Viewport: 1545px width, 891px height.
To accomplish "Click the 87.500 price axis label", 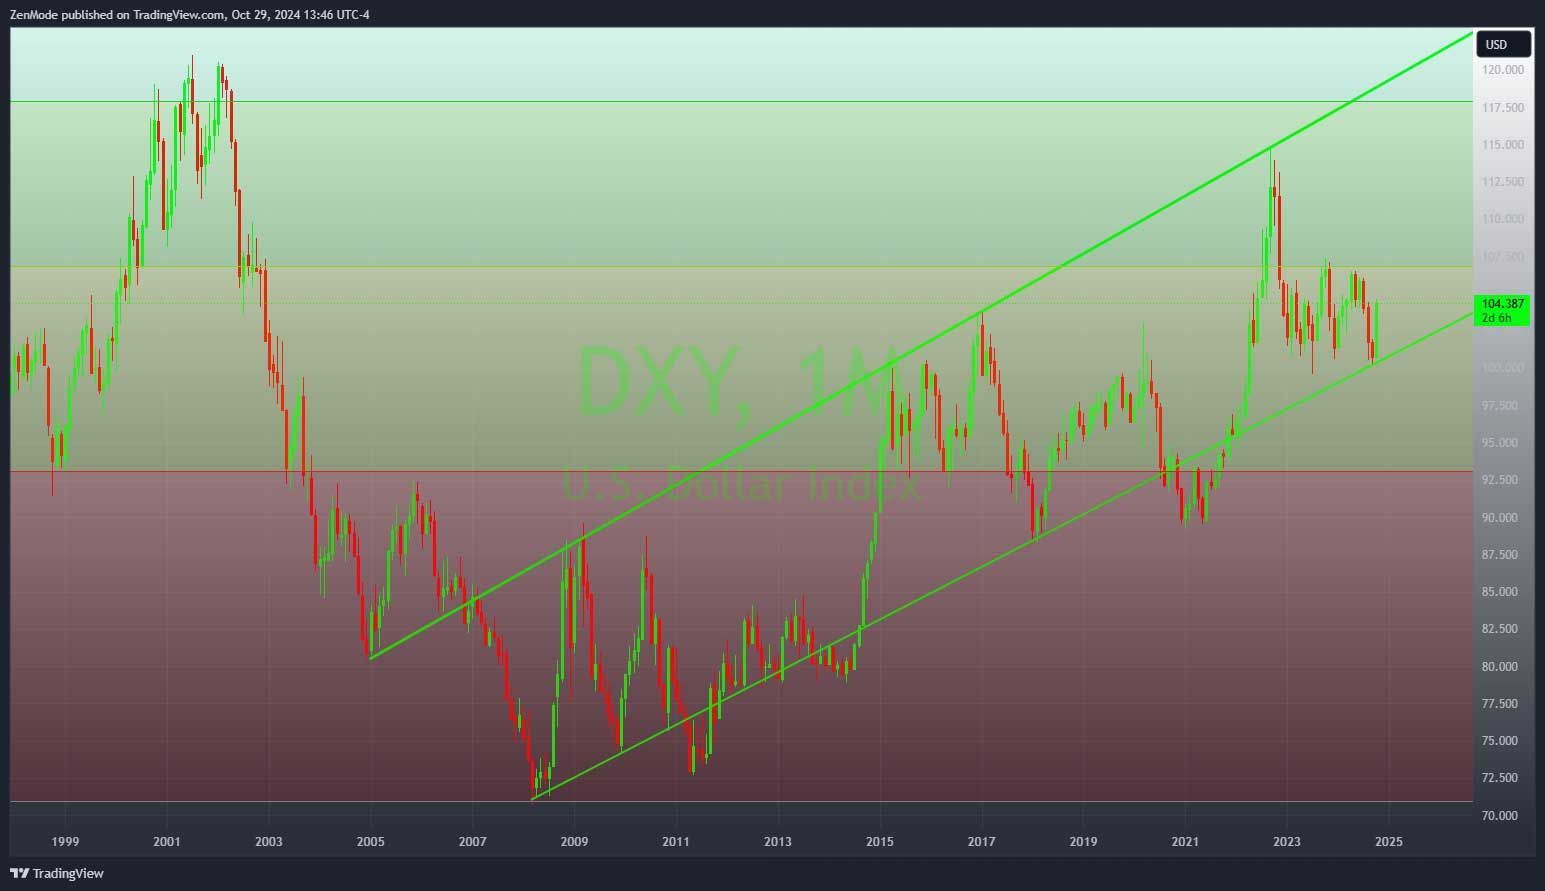I will 1500,555.
